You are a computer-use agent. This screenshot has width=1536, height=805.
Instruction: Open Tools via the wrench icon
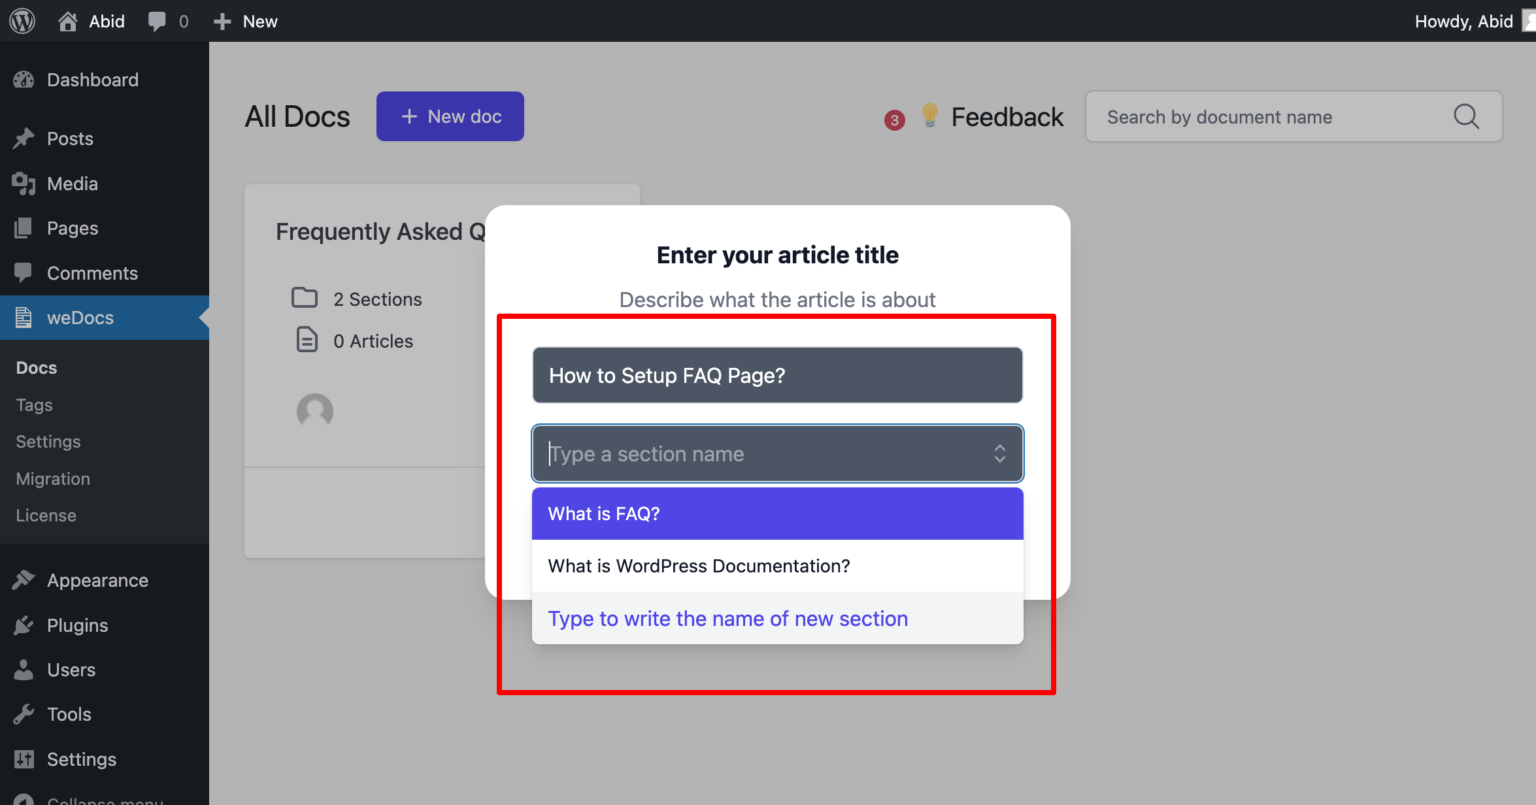[25, 714]
